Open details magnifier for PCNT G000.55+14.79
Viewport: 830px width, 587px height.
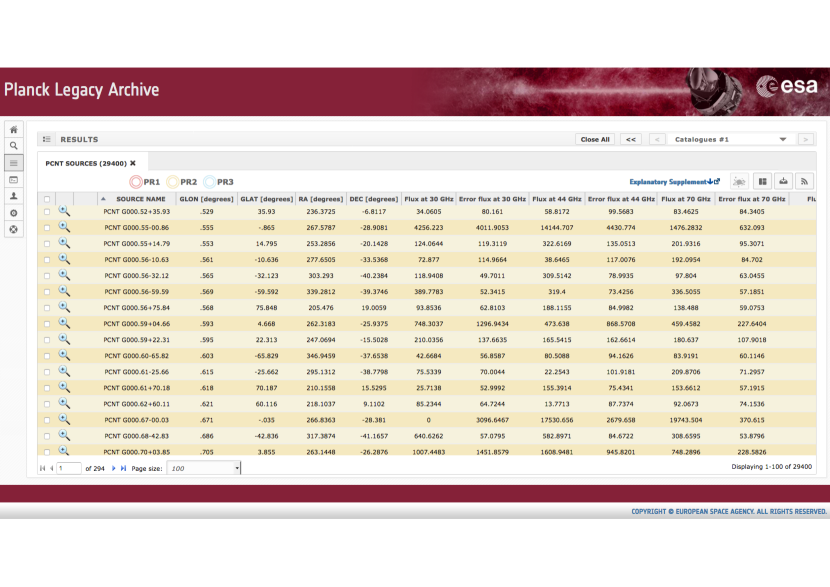(64, 243)
